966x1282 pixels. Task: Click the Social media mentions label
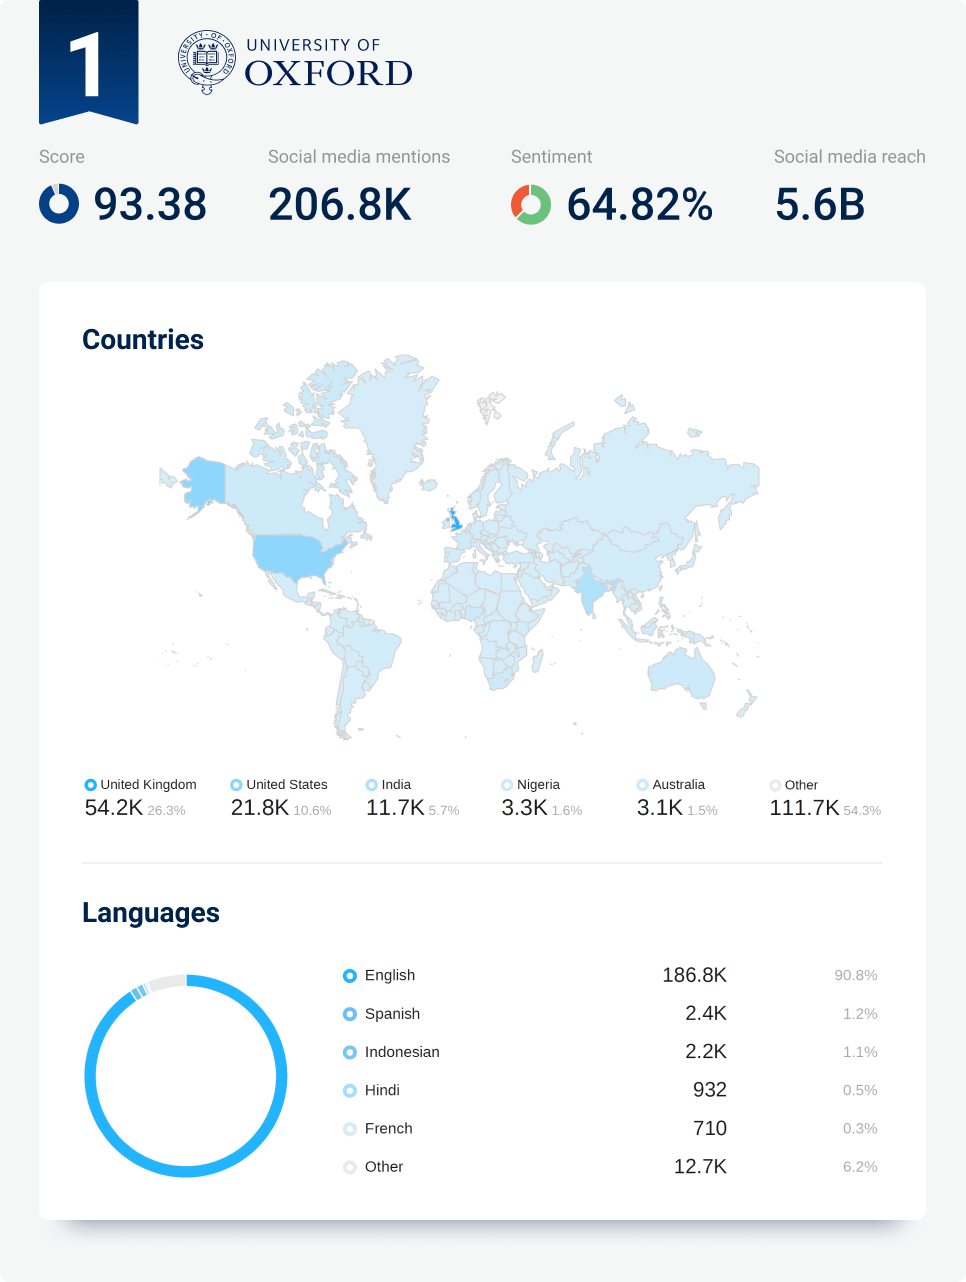(x=359, y=157)
